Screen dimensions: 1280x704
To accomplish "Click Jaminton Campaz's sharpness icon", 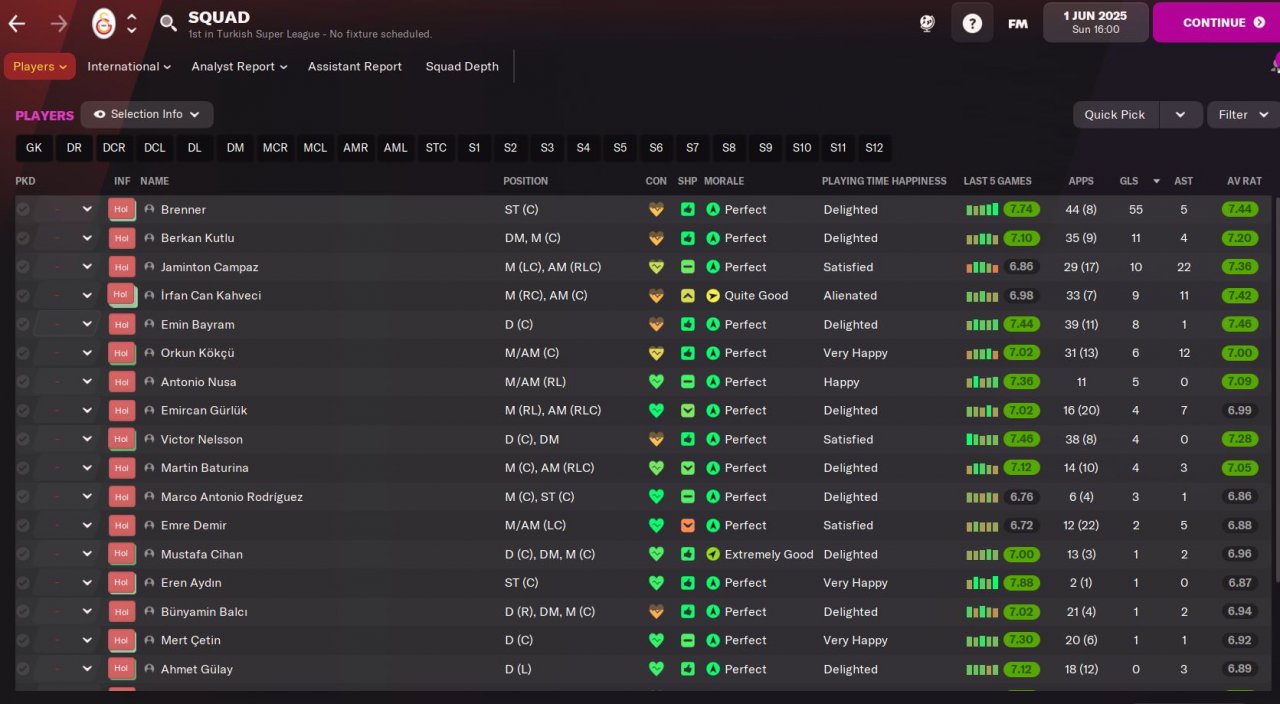I will click(688, 267).
